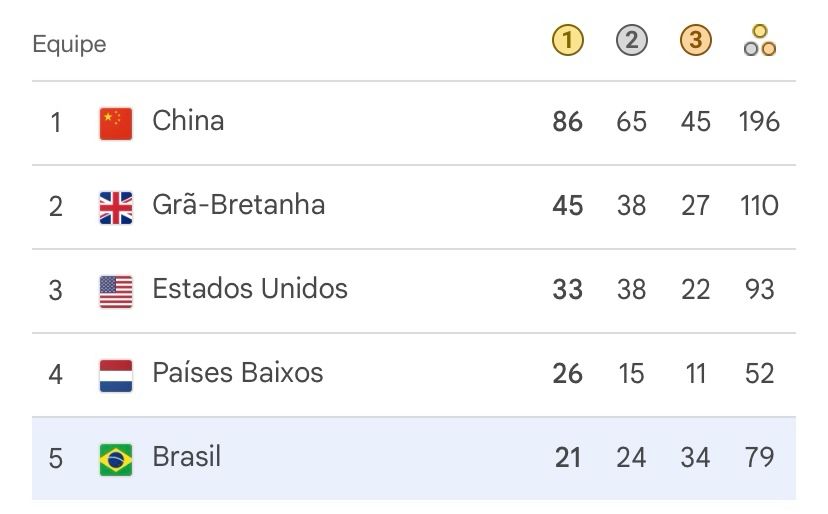Select the Países Baixos team name
Screen dimensions: 828x514
[x=238, y=373]
